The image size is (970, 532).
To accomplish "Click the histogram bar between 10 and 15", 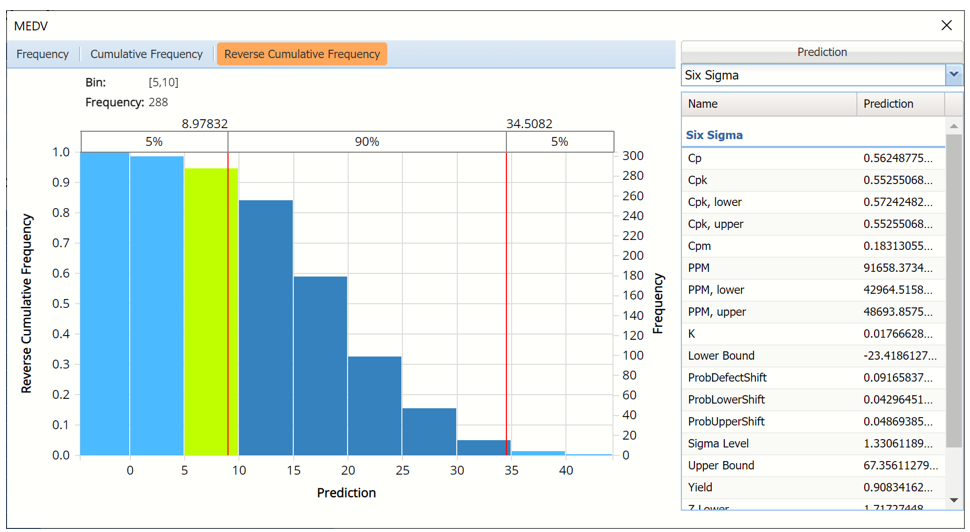I will [x=265, y=328].
